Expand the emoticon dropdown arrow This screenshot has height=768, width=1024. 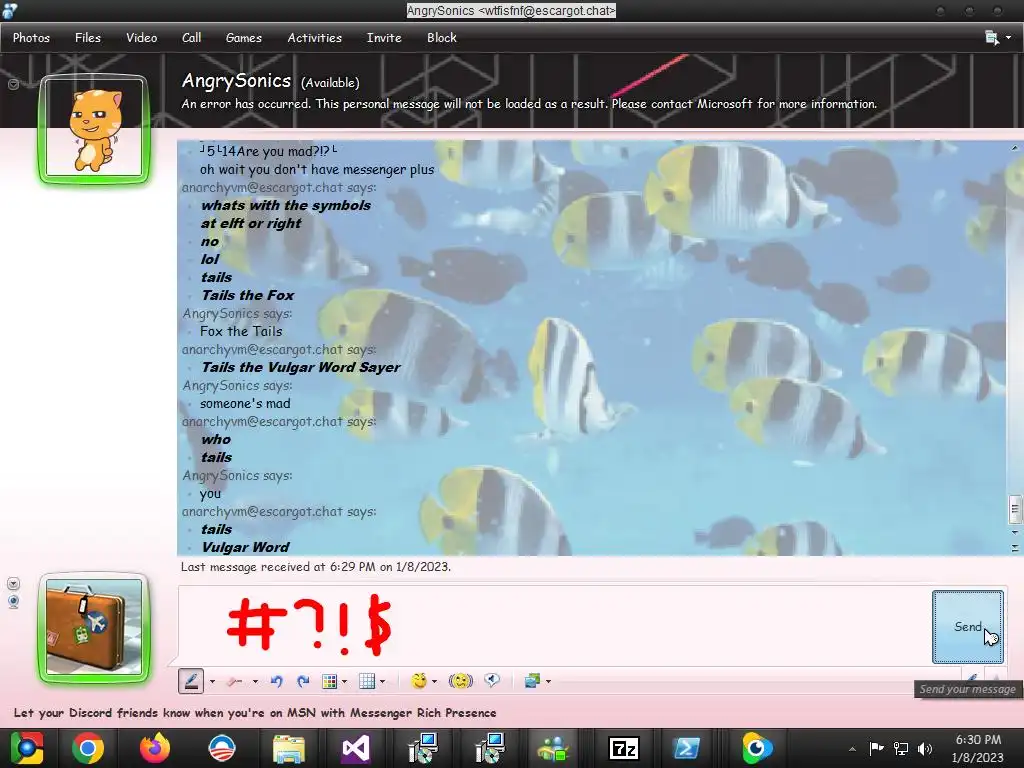434,682
